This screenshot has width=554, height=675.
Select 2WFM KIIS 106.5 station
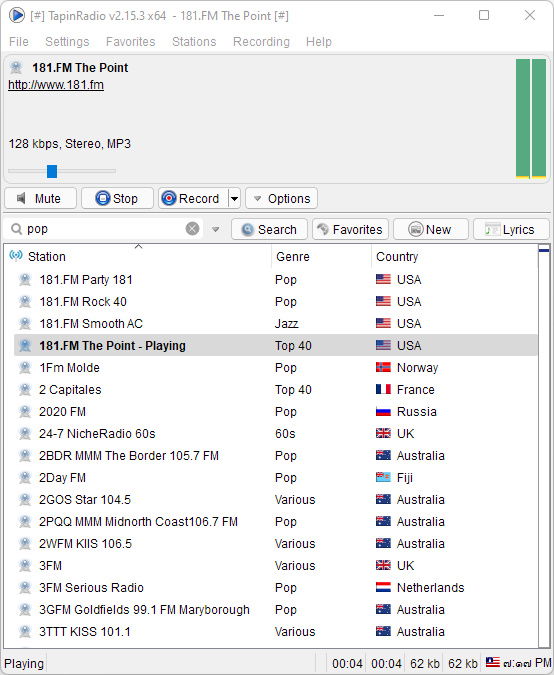point(85,543)
